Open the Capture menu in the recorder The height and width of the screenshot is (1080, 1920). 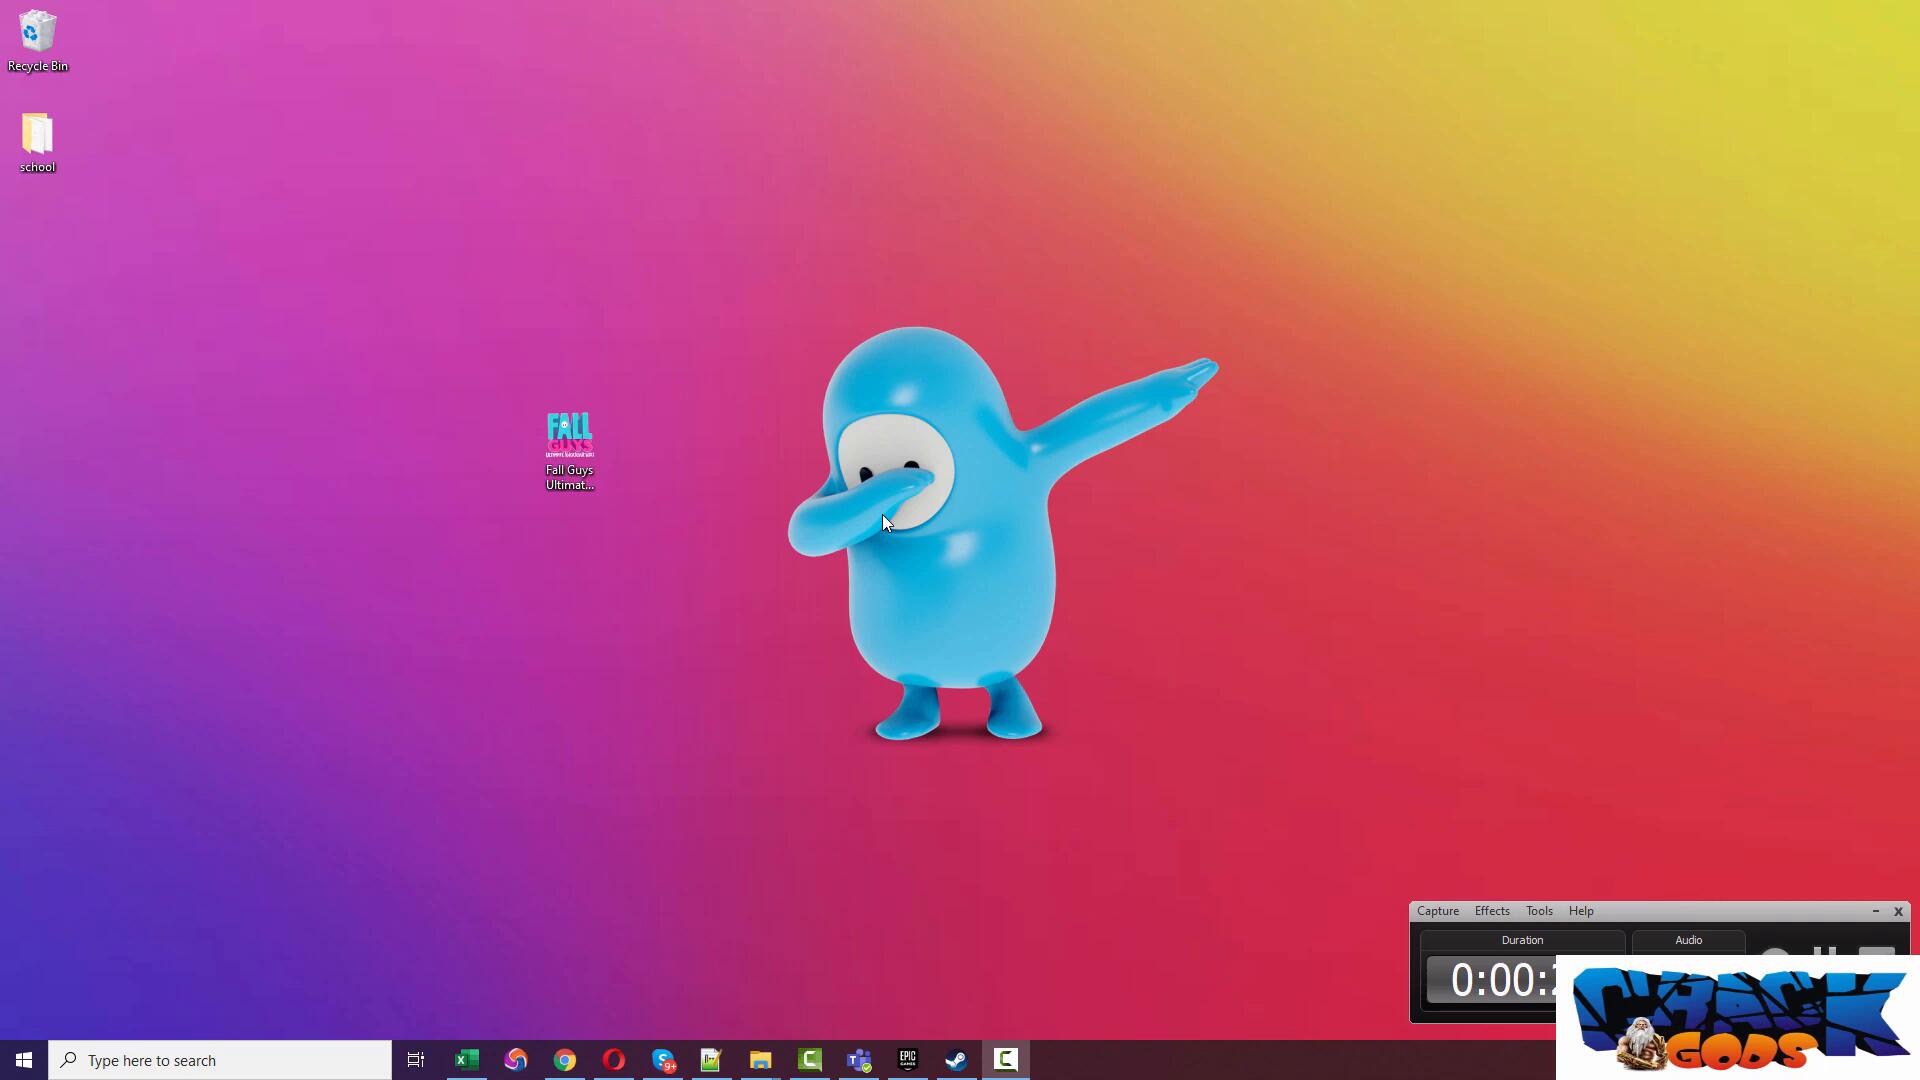pyautogui.click(x=1437, y=911)
